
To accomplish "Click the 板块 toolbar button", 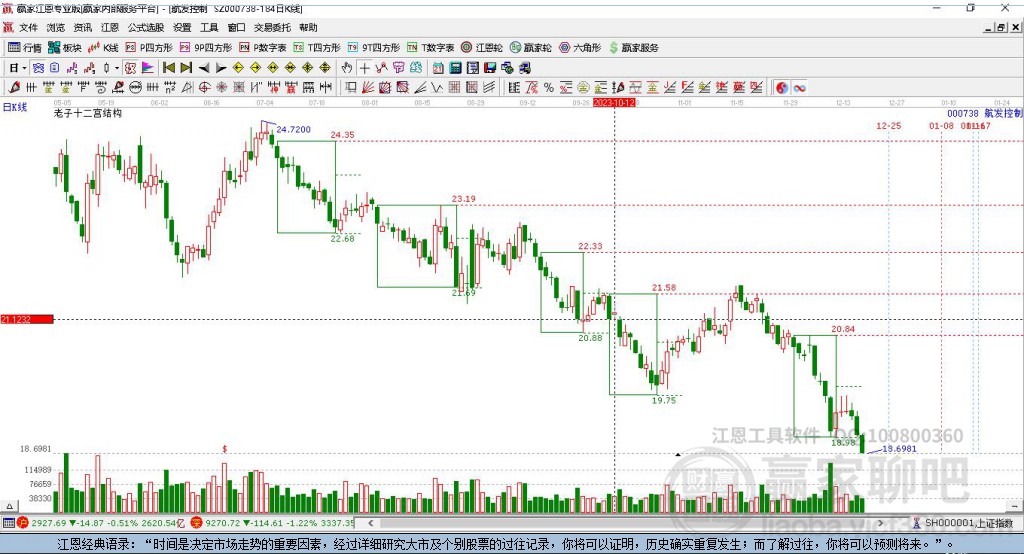I will (x=65, y=48).
